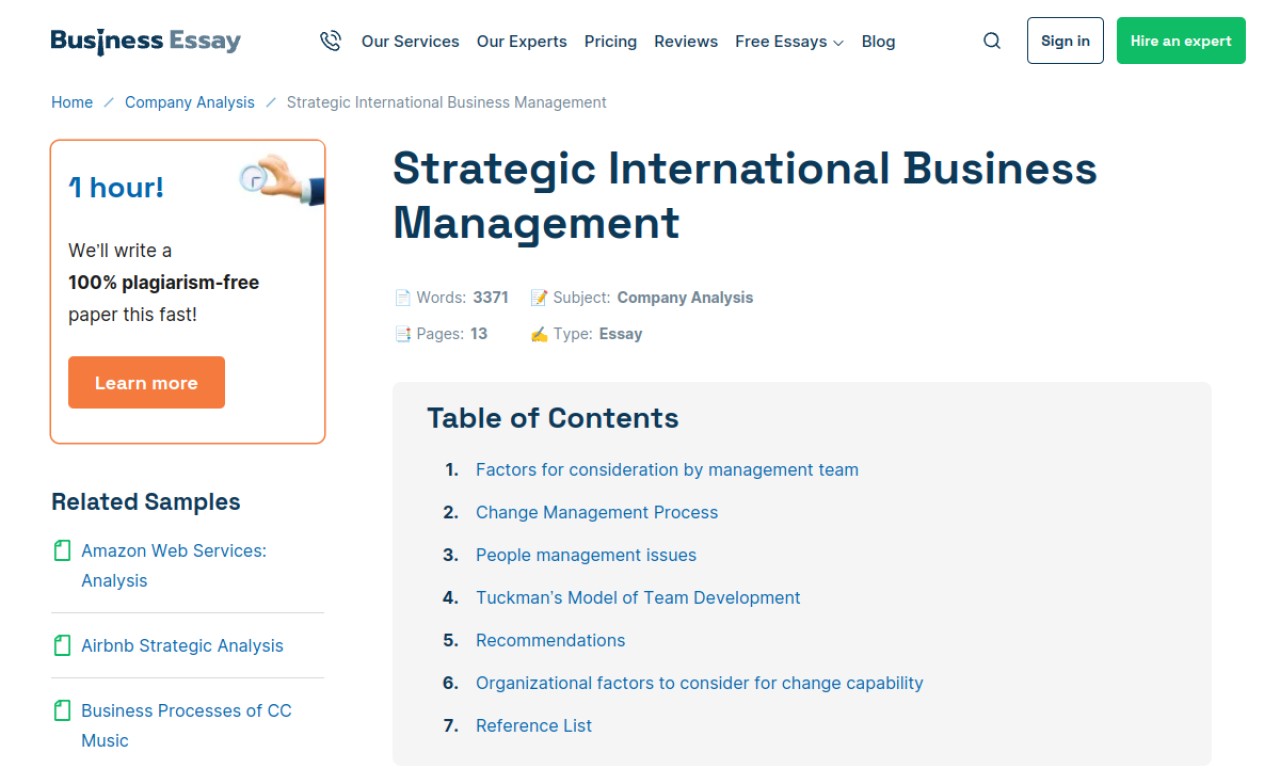Go to the Pricing page
The width and height of the screenshot is (1280, 768).
[610, 42]
